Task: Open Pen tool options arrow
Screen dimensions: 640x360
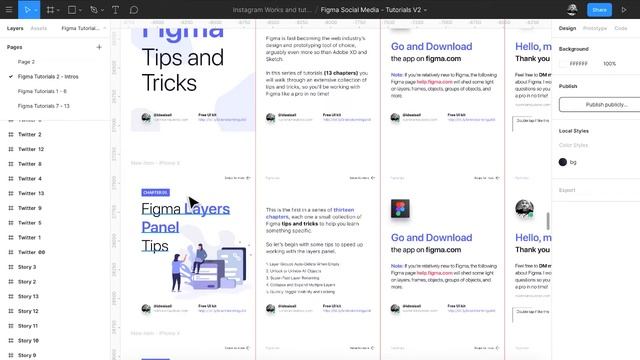Action: [x=102, y=10]
